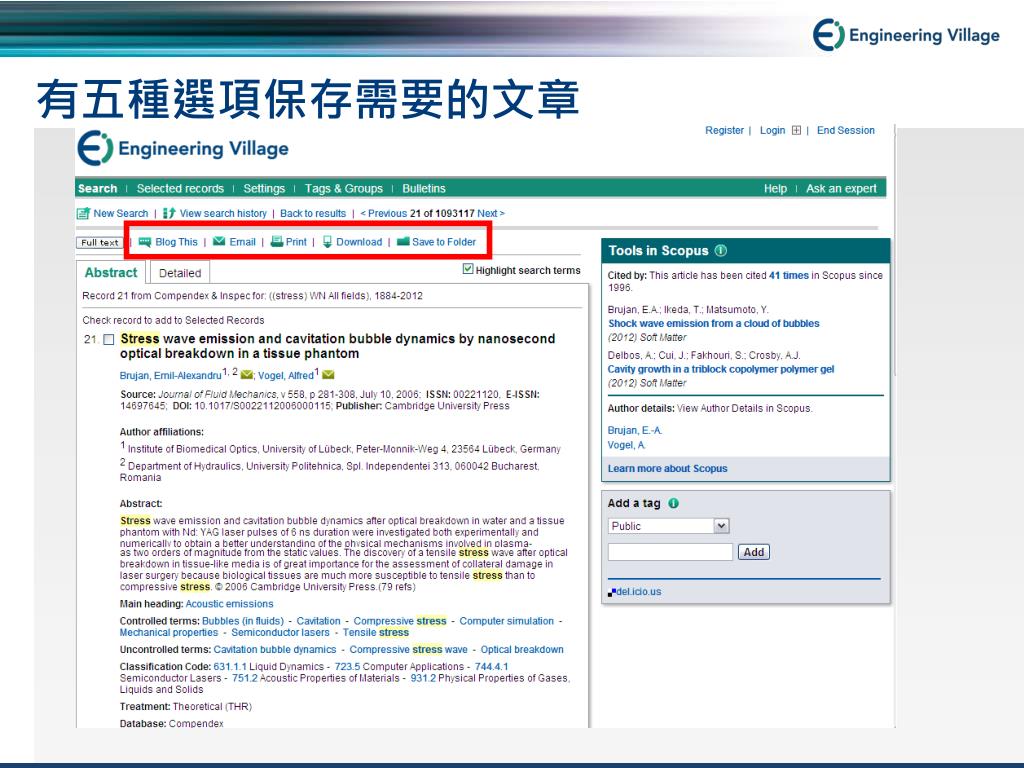Click the Add a tag info icon

pyautogui.click(x=673, y=503)
